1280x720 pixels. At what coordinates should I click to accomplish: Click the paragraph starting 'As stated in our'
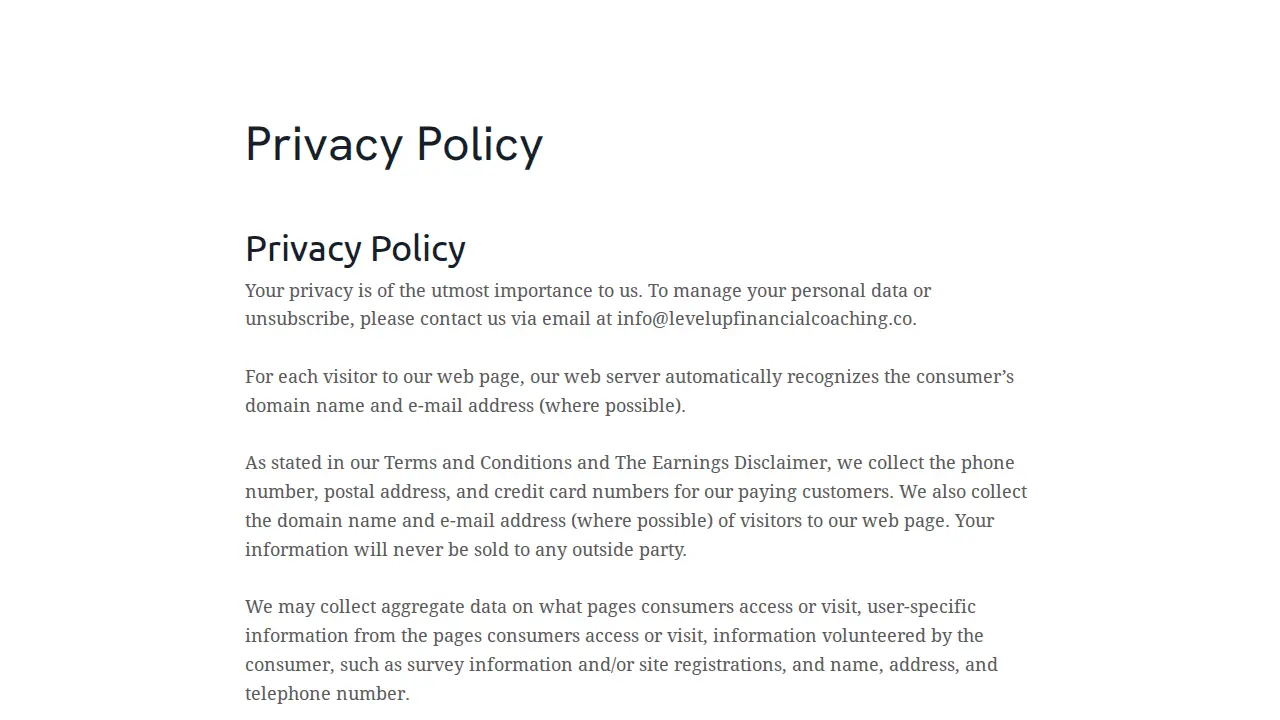(x=636, y=506)
